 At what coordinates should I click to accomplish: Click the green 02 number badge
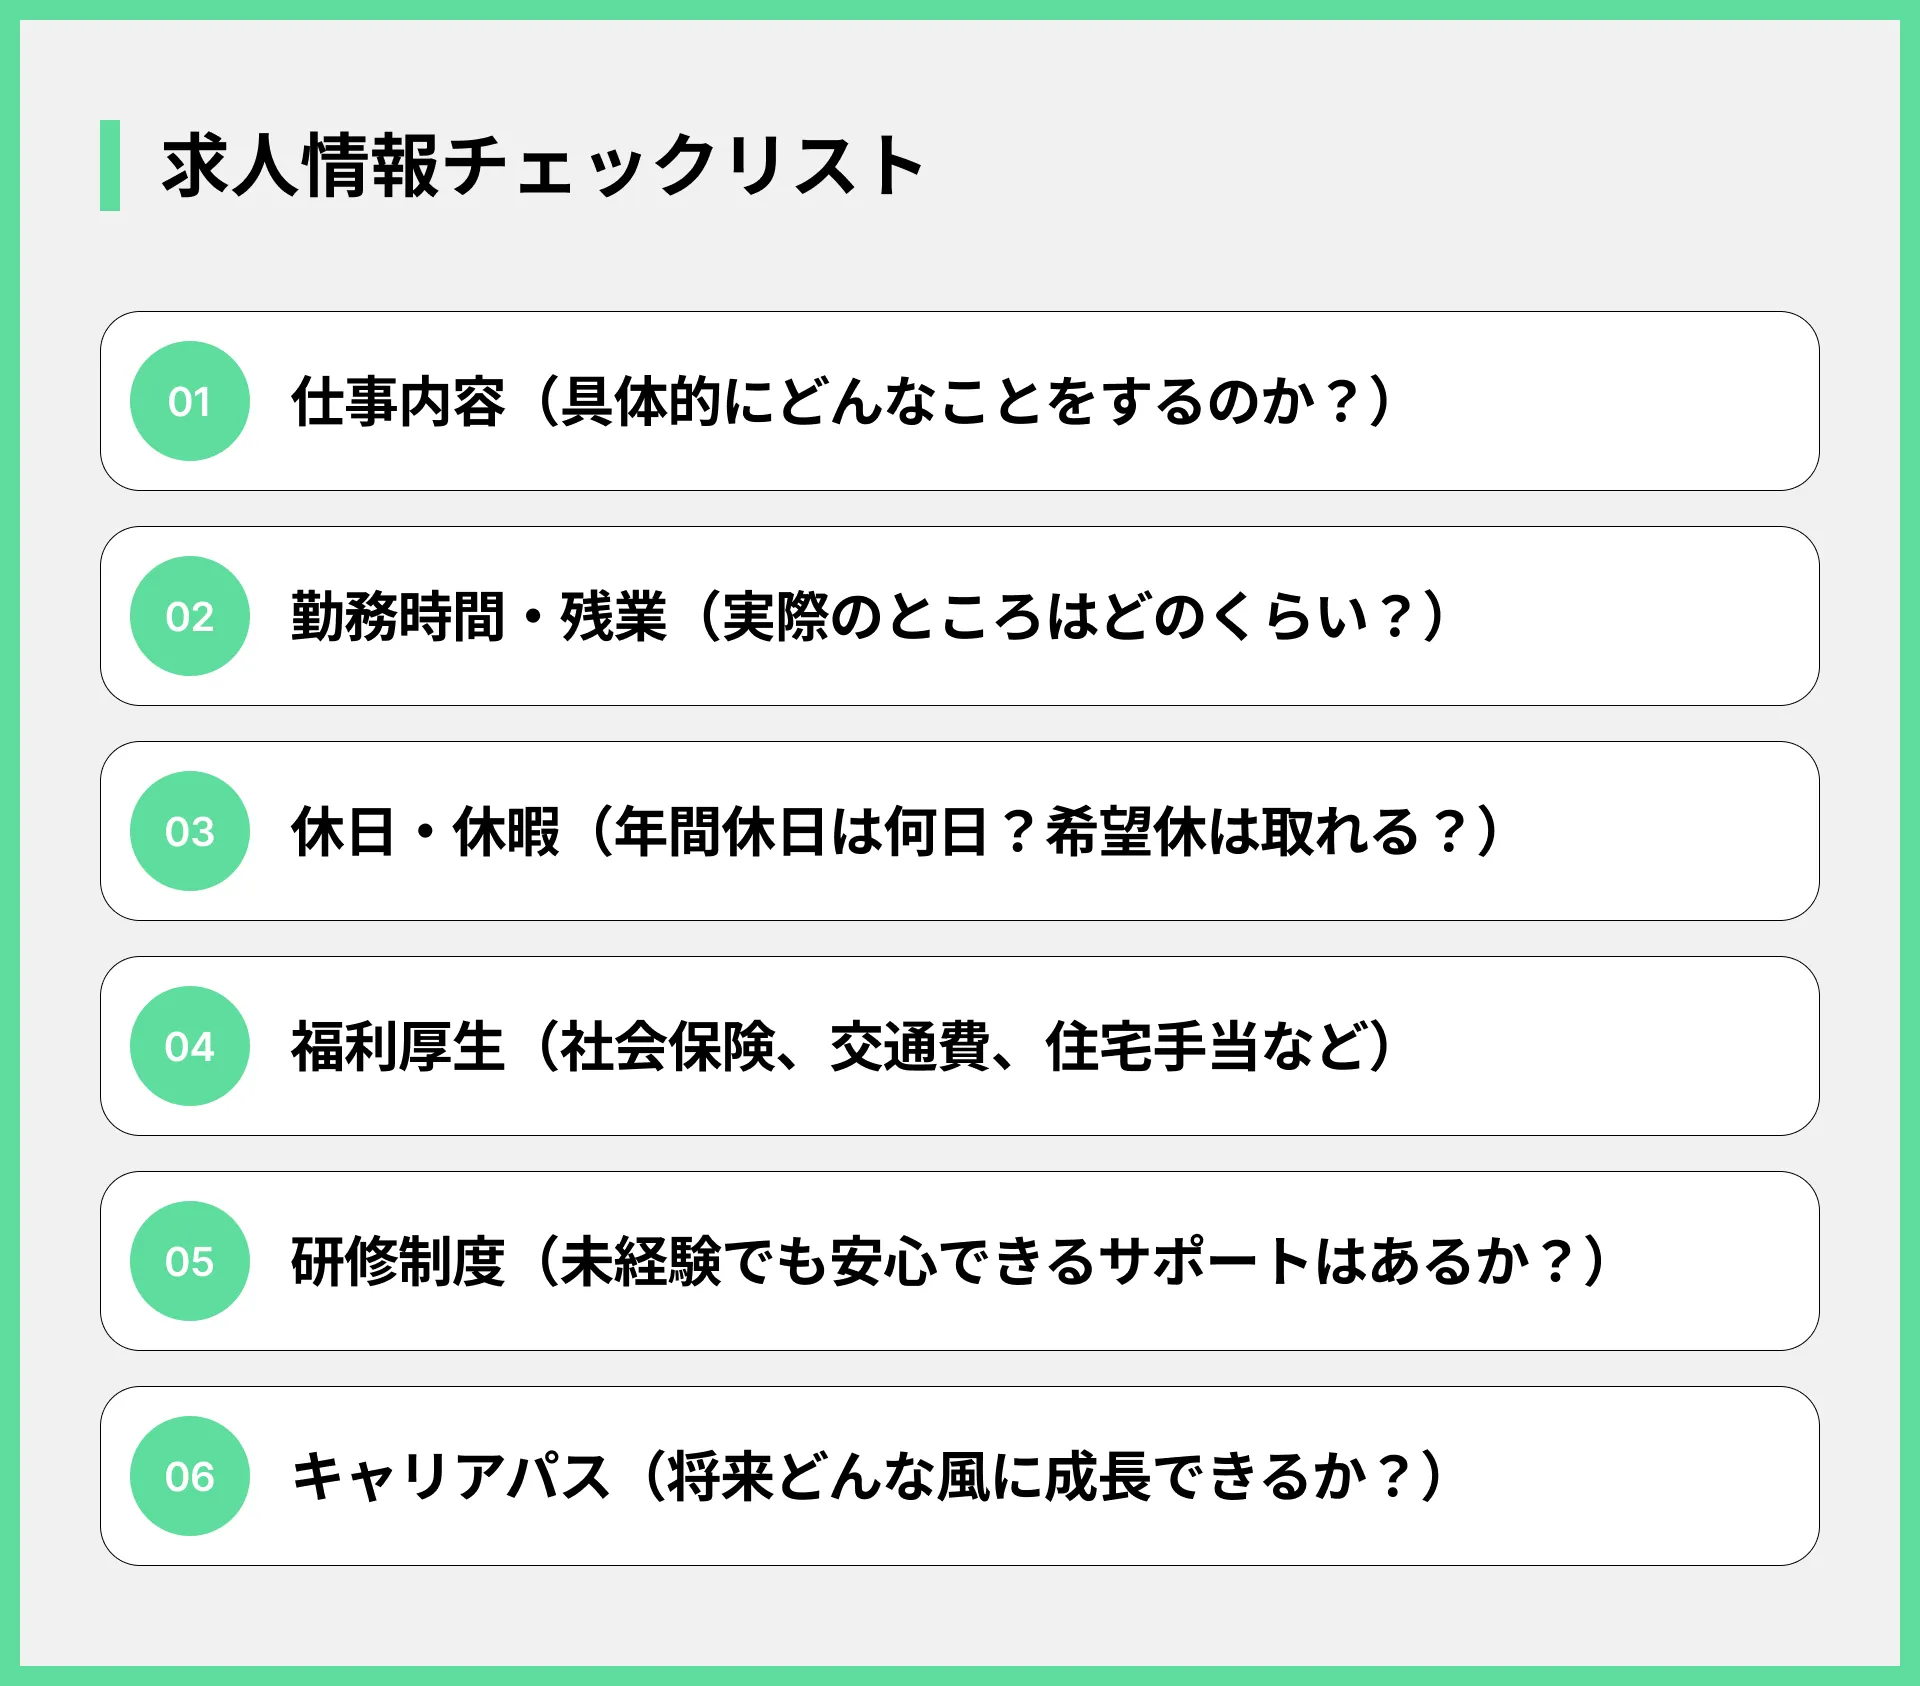190,616
